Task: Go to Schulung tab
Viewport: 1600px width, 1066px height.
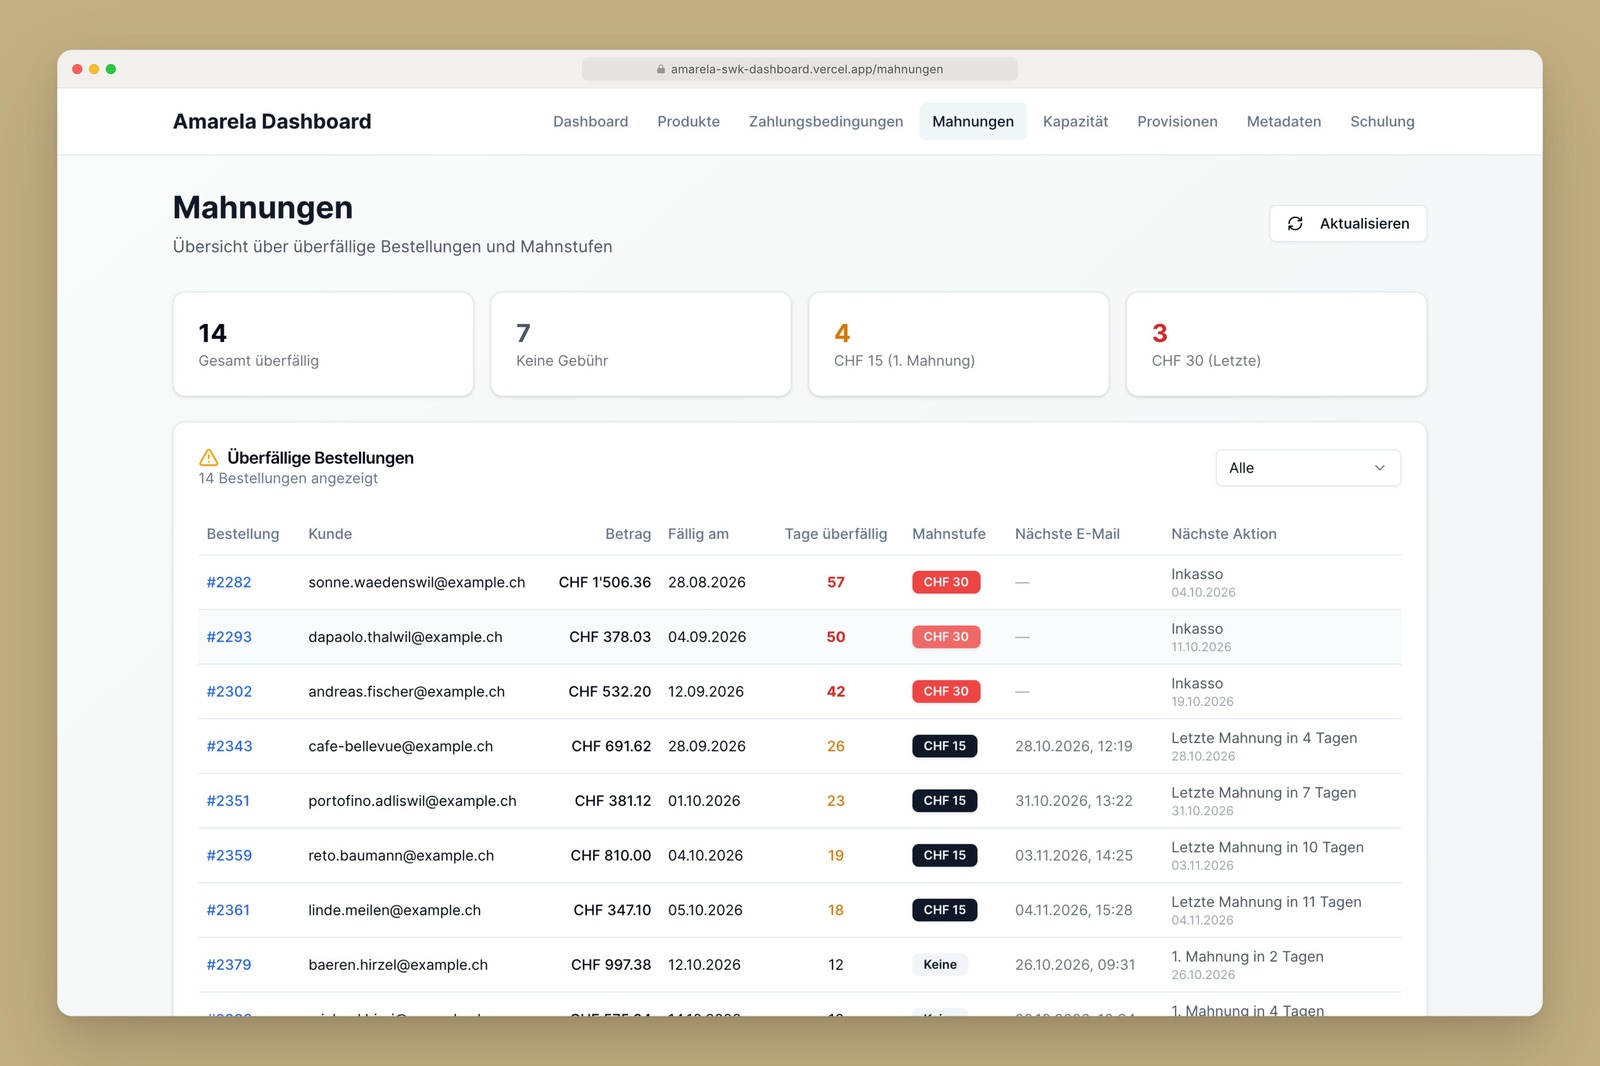Action: [1382, 122]
